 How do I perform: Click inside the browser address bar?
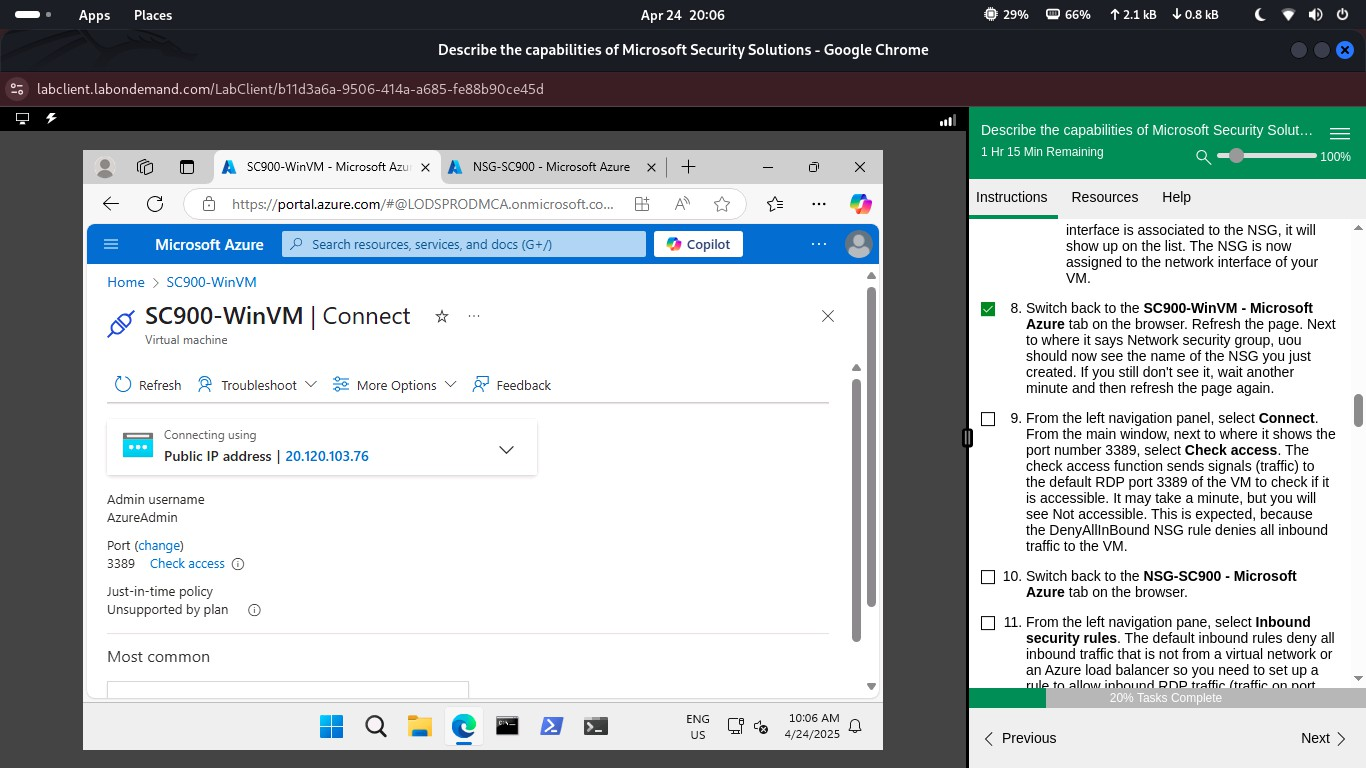[x=420, y=203]
